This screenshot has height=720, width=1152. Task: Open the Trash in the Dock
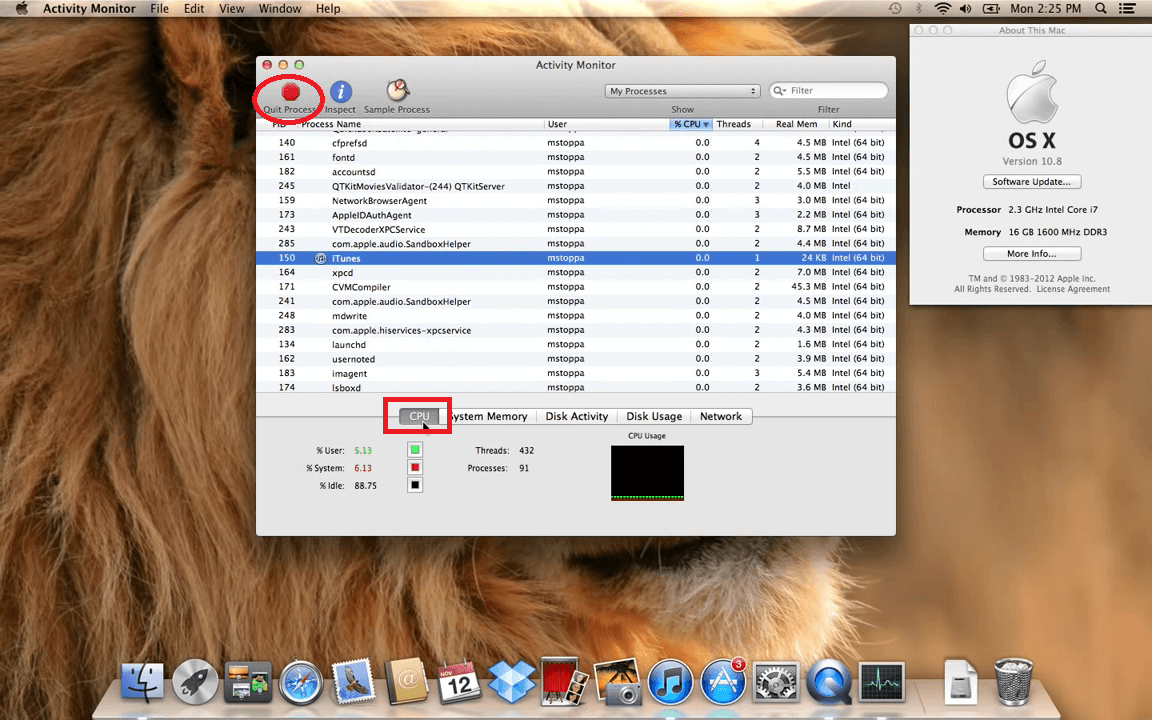(1013, 681)
